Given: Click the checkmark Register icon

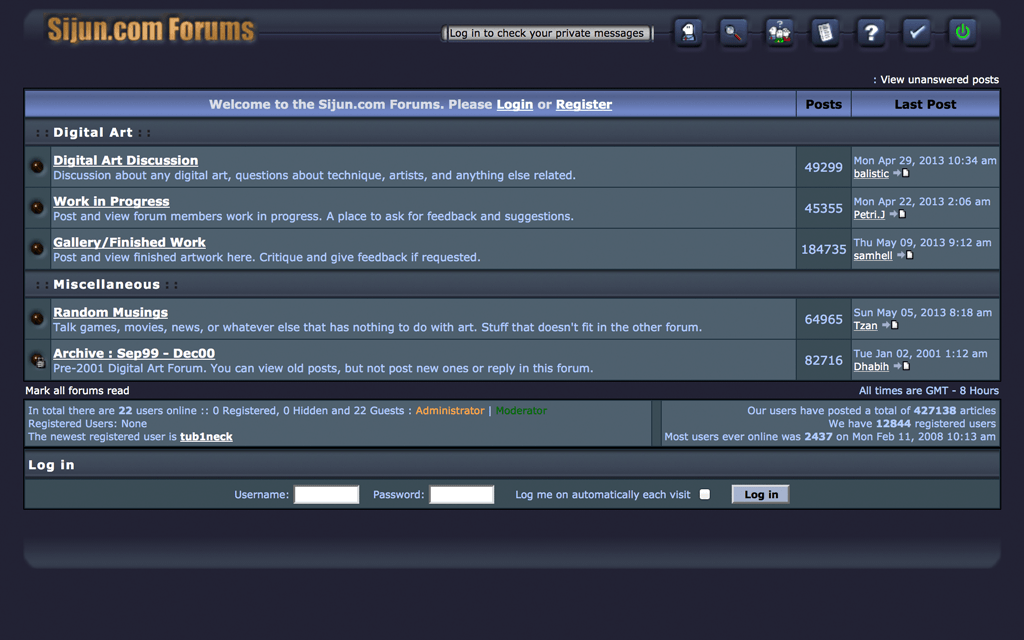Looking at the screenshot, I should 917,33.
